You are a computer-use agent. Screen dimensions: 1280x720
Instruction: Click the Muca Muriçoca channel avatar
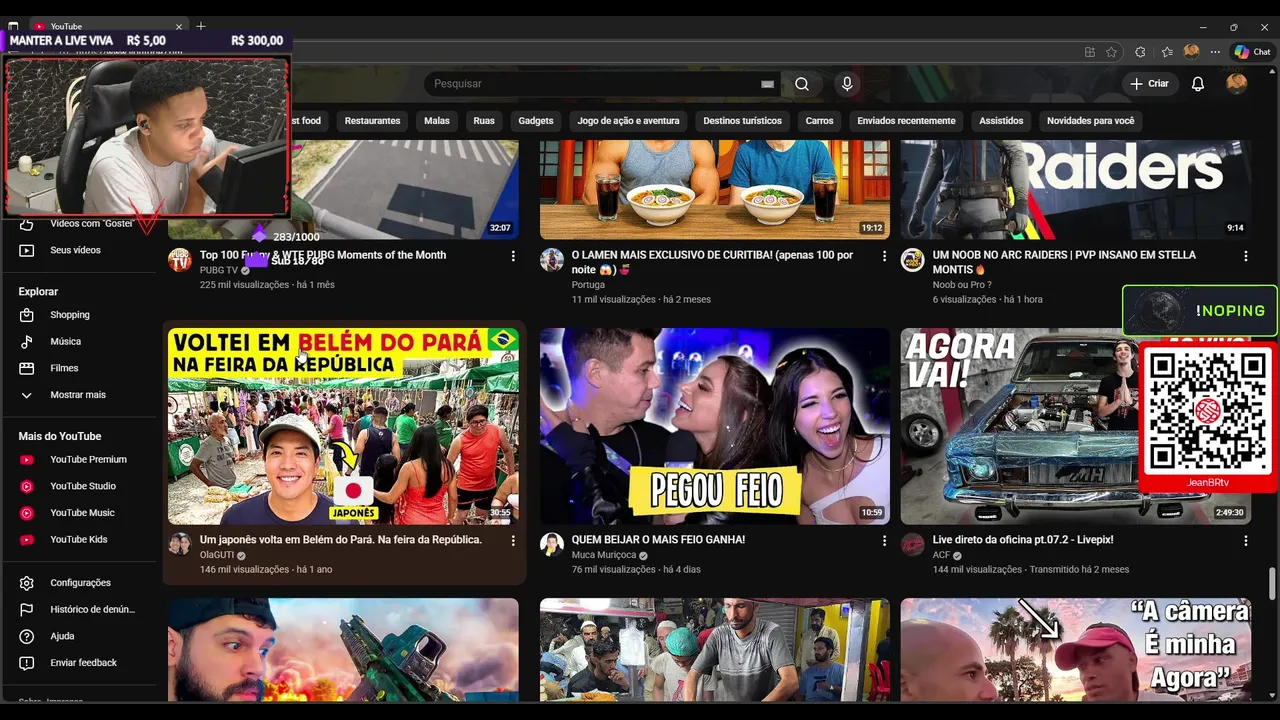(552, 544)
